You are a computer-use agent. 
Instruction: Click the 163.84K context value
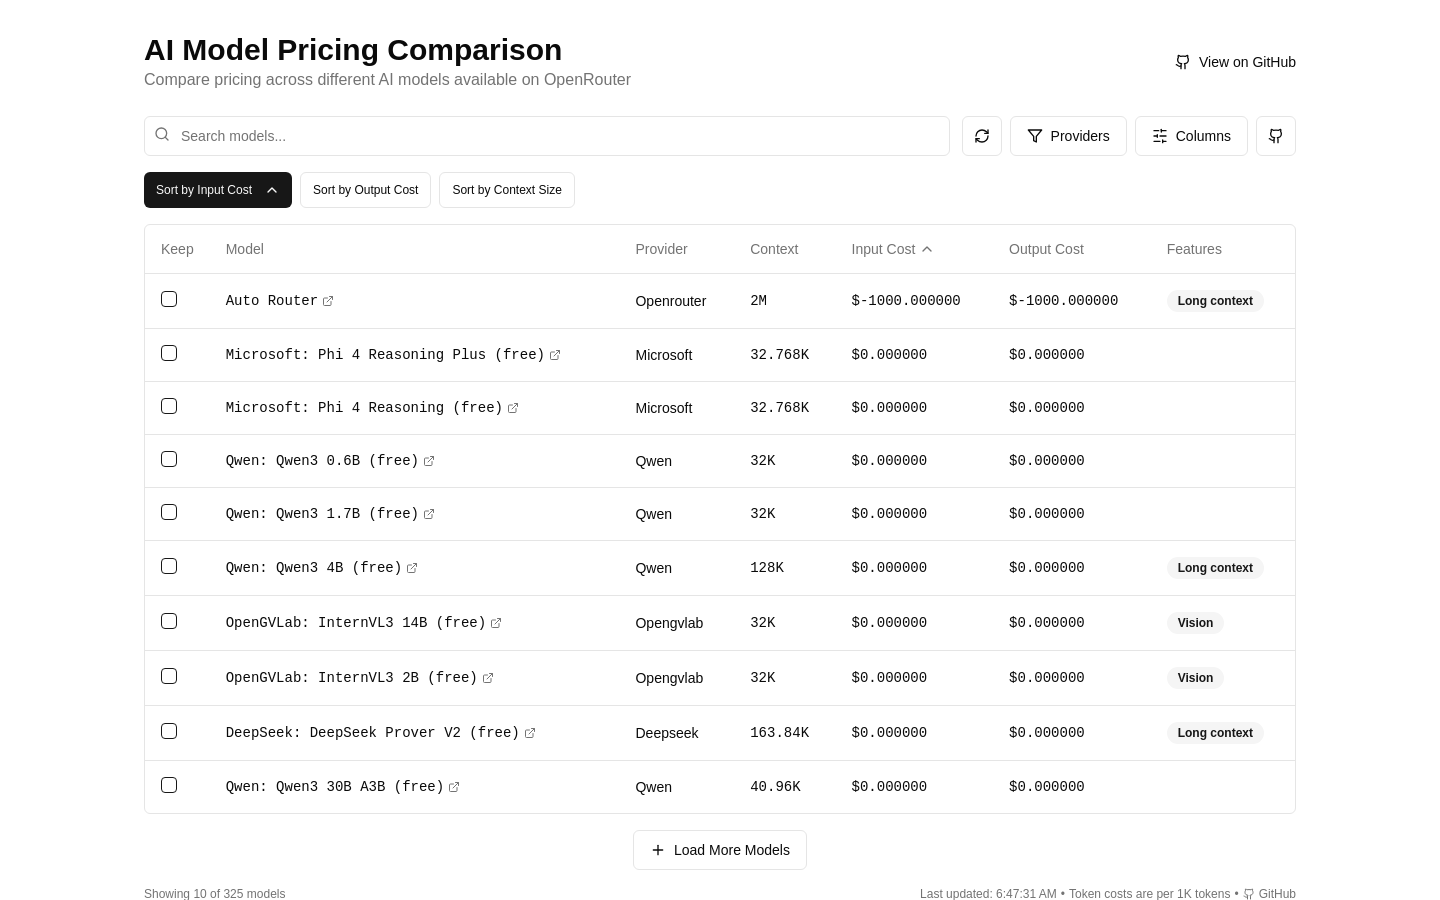click(x=780, y=733)
